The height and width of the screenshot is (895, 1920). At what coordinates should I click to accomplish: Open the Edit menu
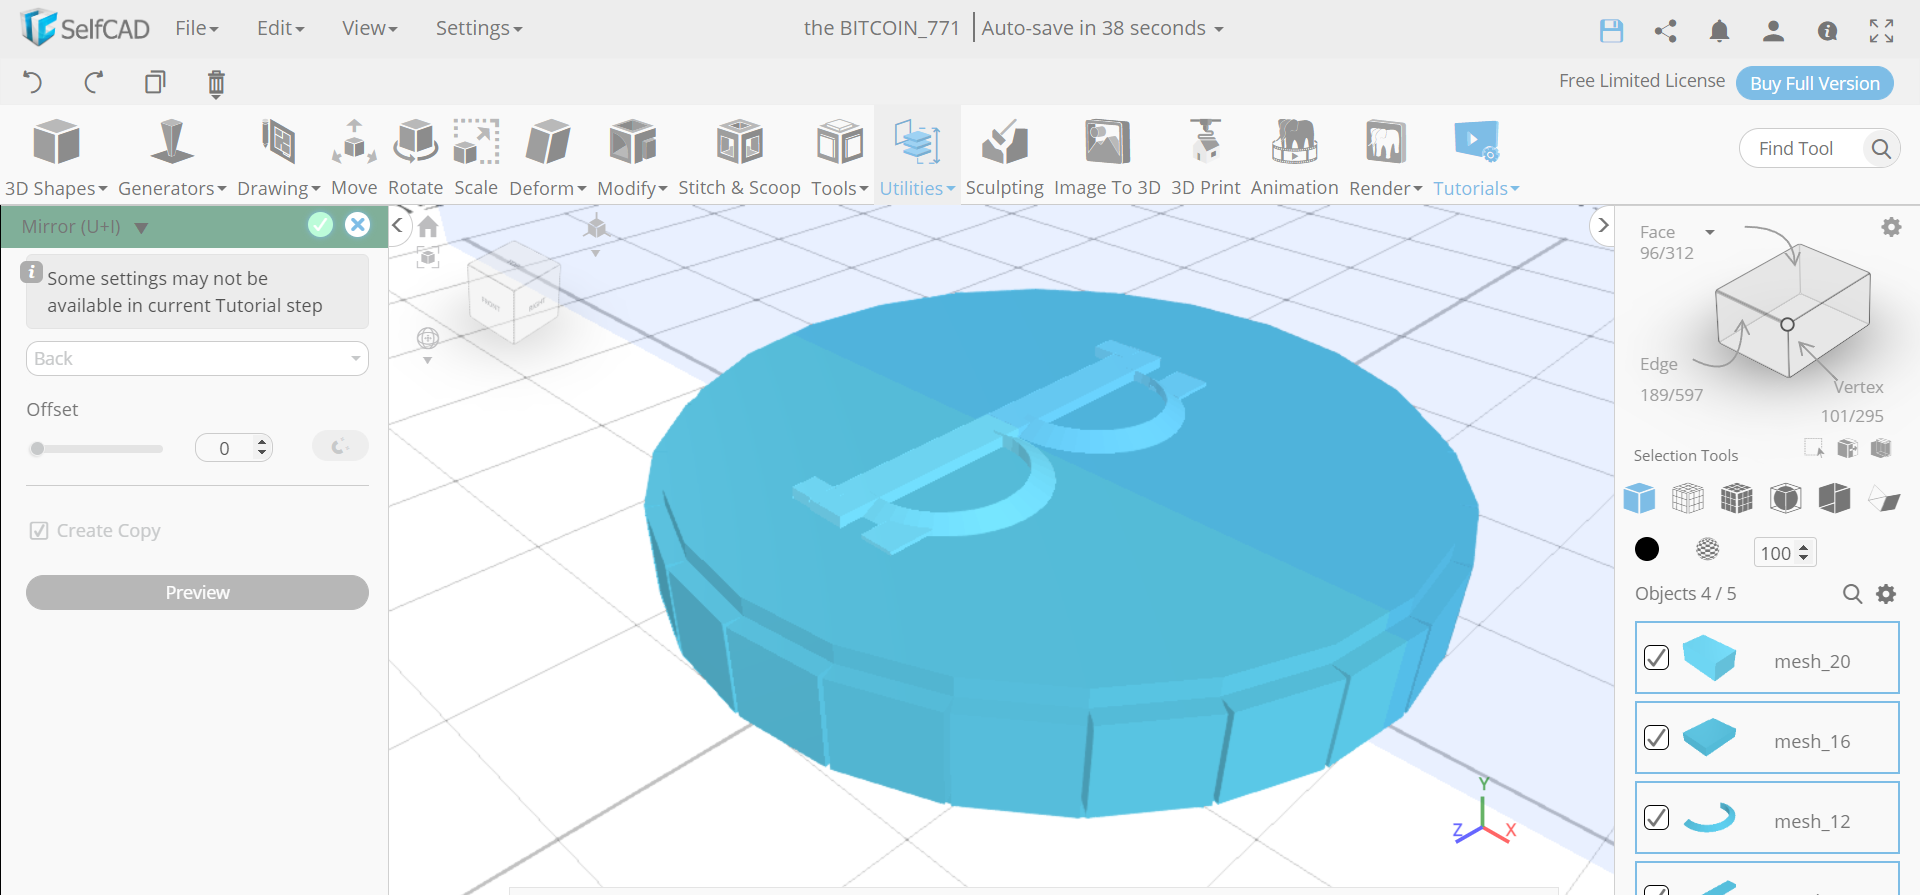280,28
